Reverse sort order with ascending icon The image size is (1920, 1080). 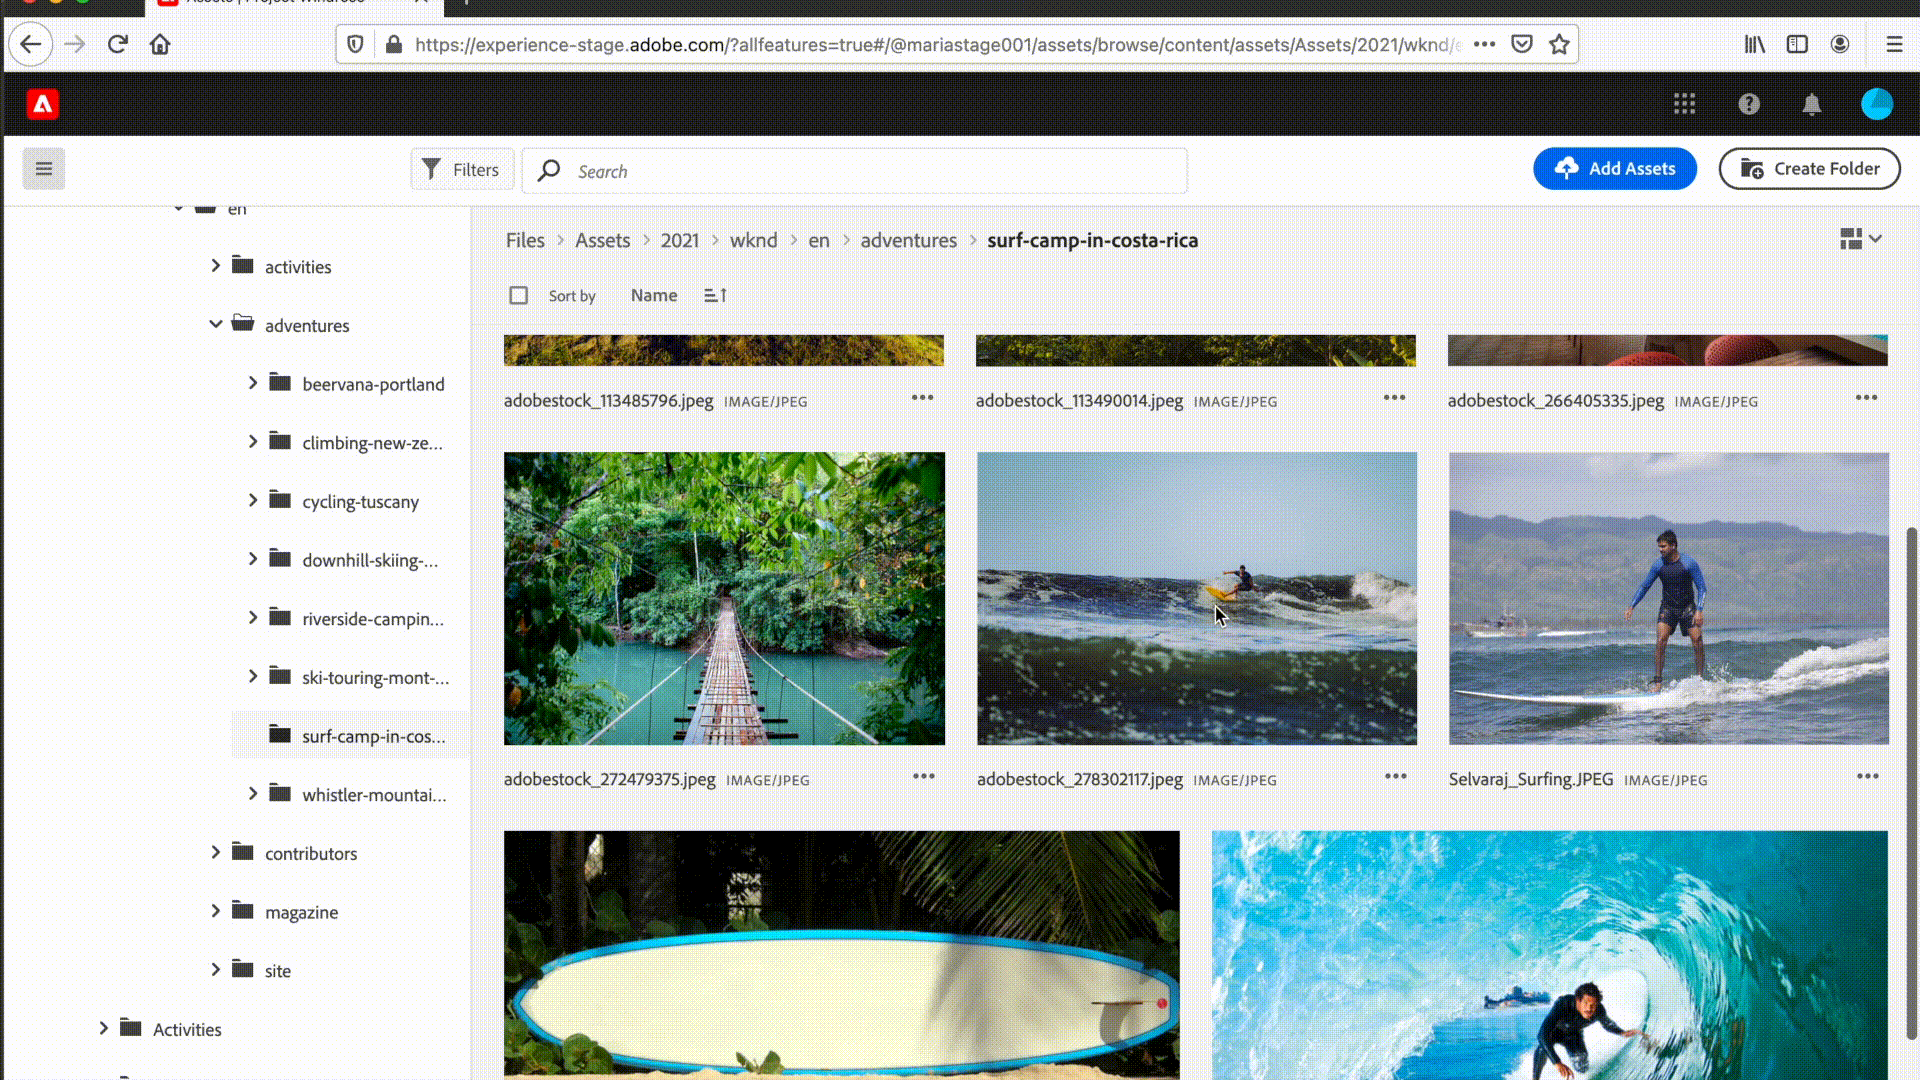[x=715, y=295]
